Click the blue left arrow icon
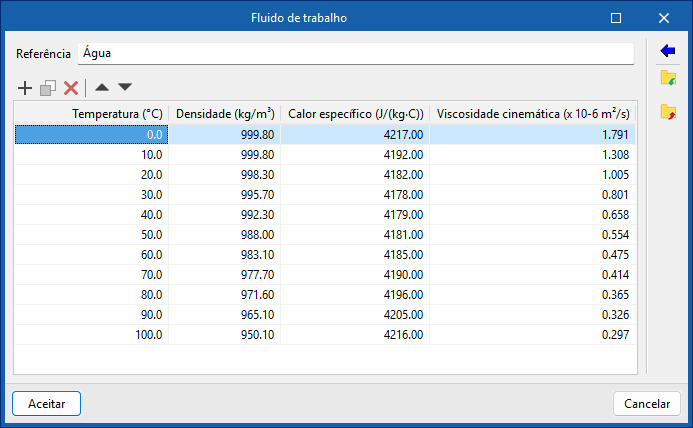693x428 pixels. [x=668, y=50]
